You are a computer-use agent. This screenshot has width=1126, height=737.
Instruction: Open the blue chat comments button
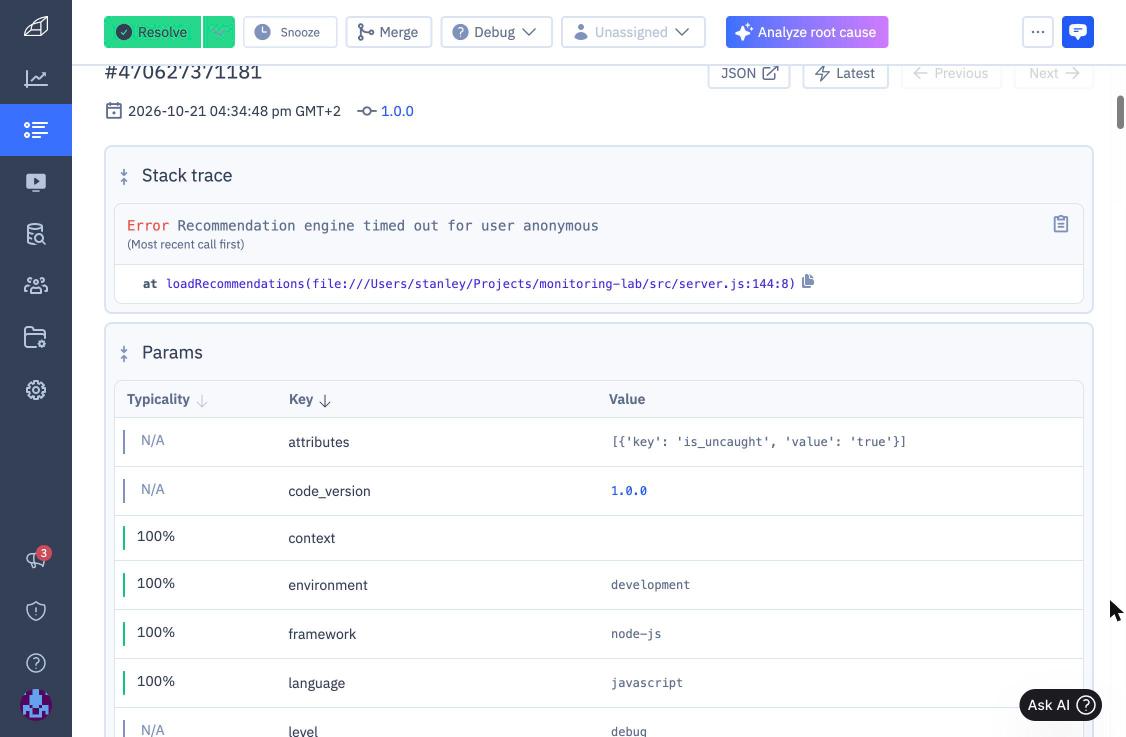(1077, 32)
